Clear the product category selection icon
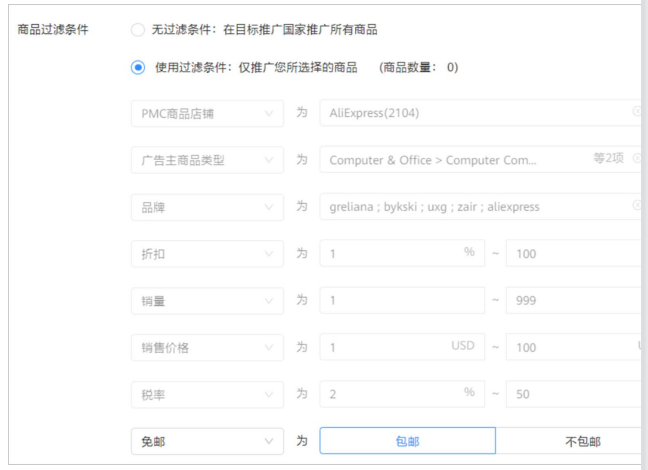Screen dimensions: 648x470 (x=637, y=158)
